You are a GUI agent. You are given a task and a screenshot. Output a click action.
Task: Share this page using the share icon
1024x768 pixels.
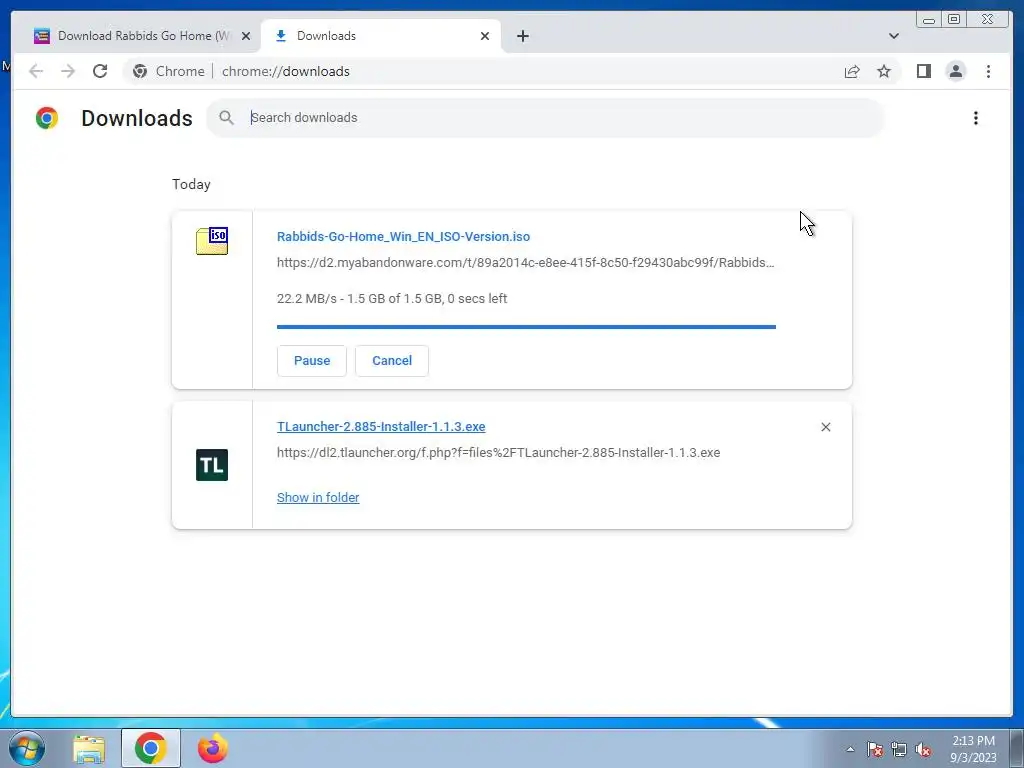[852, 71]
